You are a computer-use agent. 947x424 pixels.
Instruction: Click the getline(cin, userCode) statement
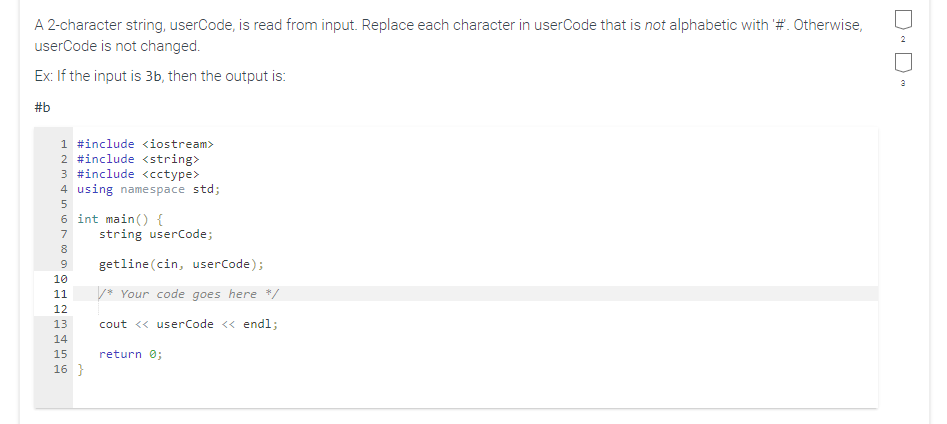(181, 264)
